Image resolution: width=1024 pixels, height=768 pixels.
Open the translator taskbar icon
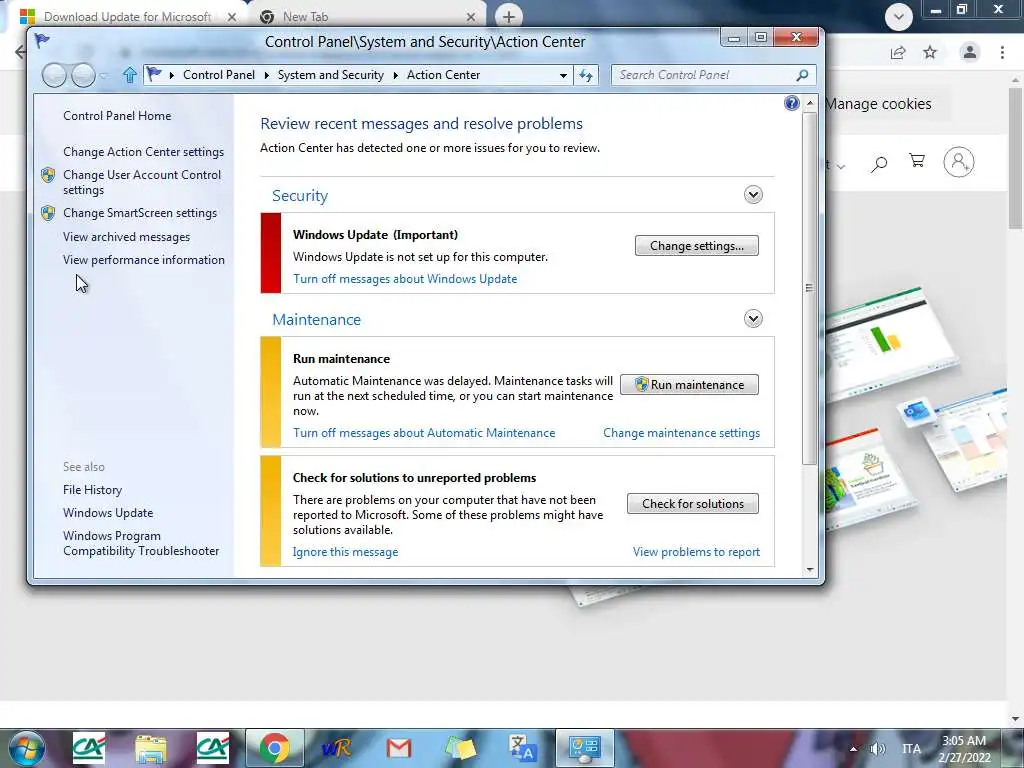click(x=522, y=748)
